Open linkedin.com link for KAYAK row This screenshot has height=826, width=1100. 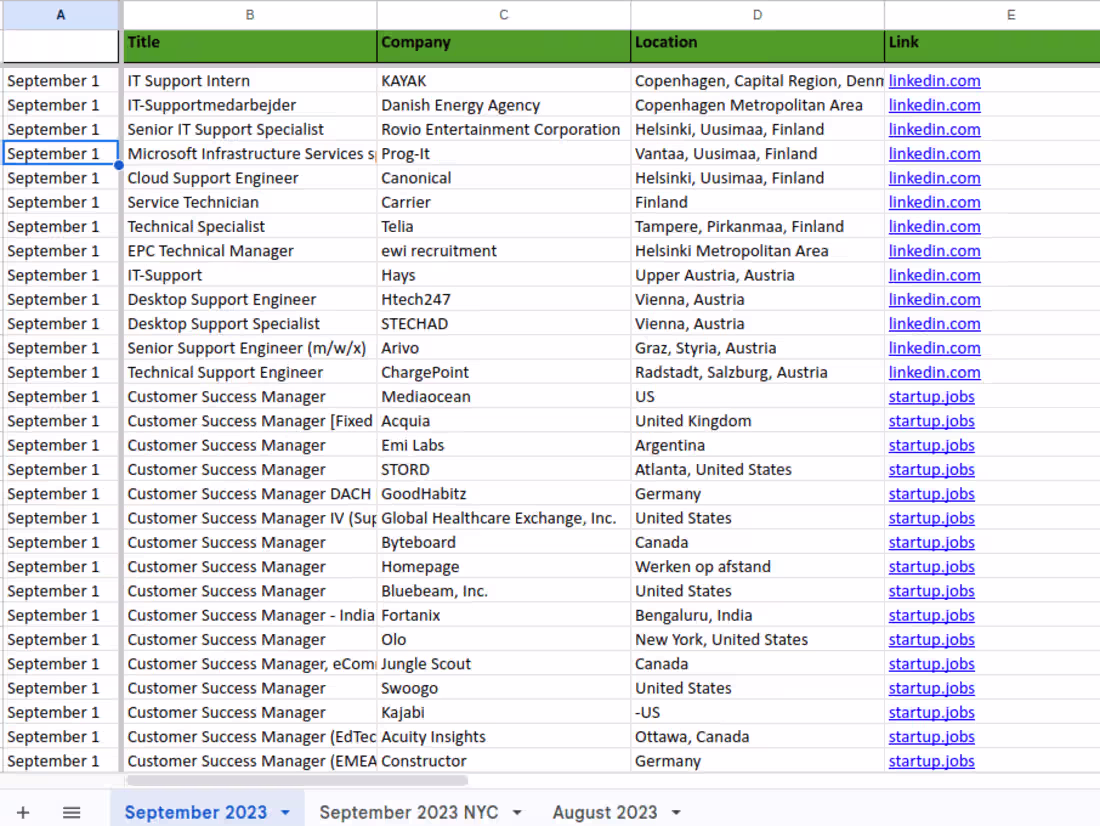point(934,81)
